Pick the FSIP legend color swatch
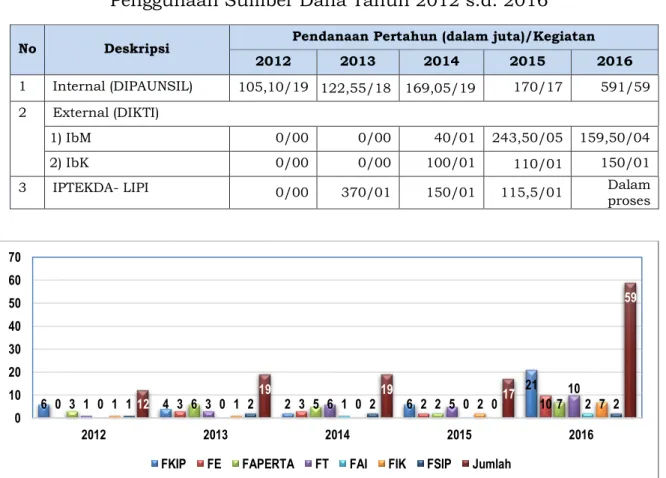The width and height of the screenshot is (666, 478). pos(420,464)
